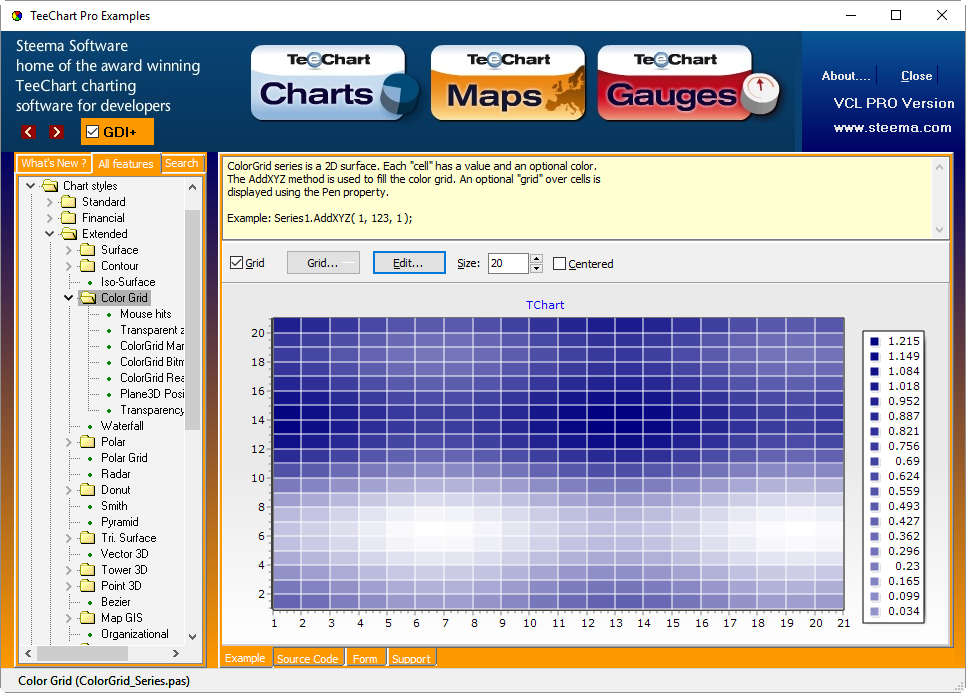Click the Chart styles root folder icon

pyautogui.click(x=49, y=186)
